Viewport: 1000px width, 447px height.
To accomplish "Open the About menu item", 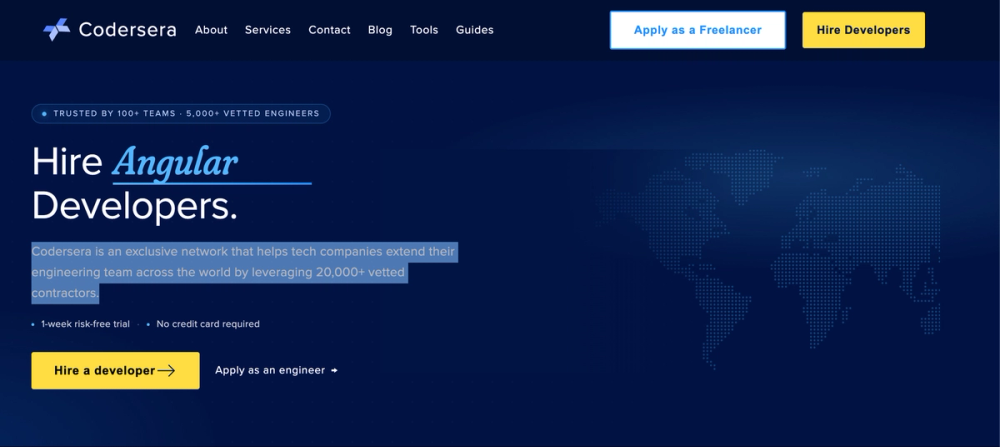I will 211,30.
